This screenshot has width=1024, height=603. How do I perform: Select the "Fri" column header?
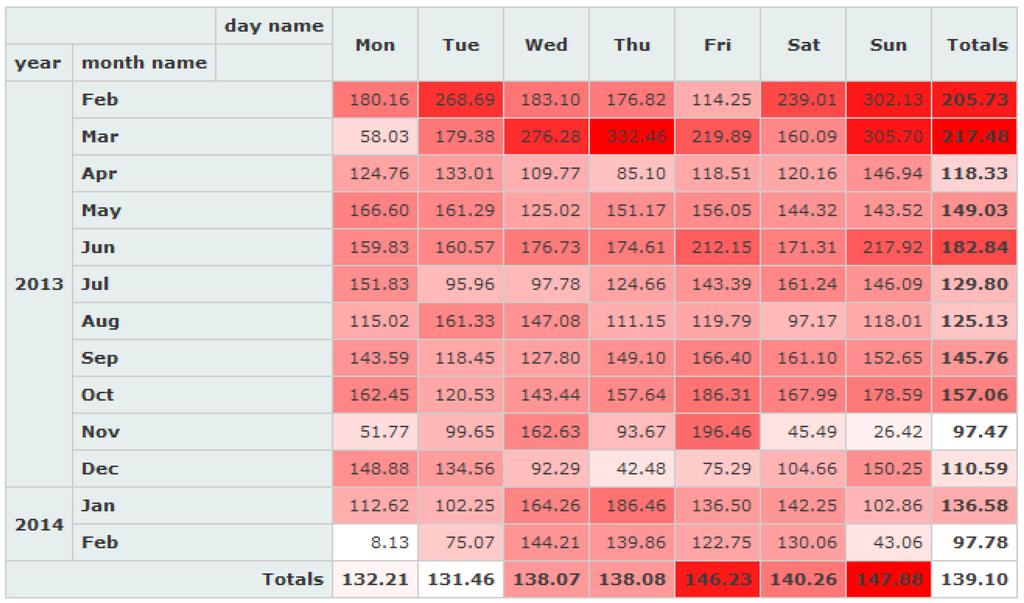click(x=717, y=45)
